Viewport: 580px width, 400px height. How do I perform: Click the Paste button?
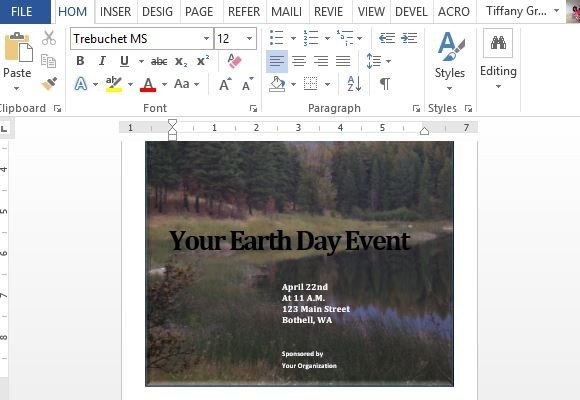click(x=17, y=62)
